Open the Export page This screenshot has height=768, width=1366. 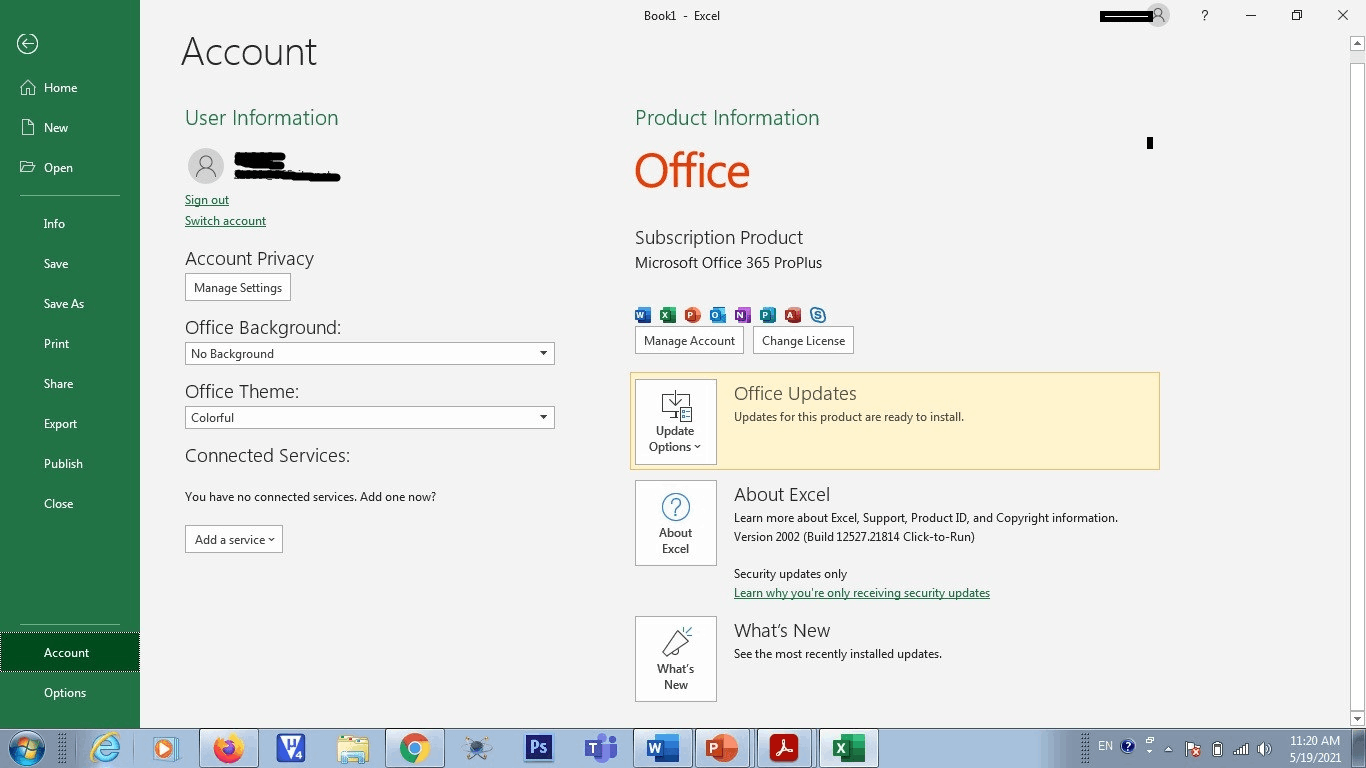[x=70, y=424]
